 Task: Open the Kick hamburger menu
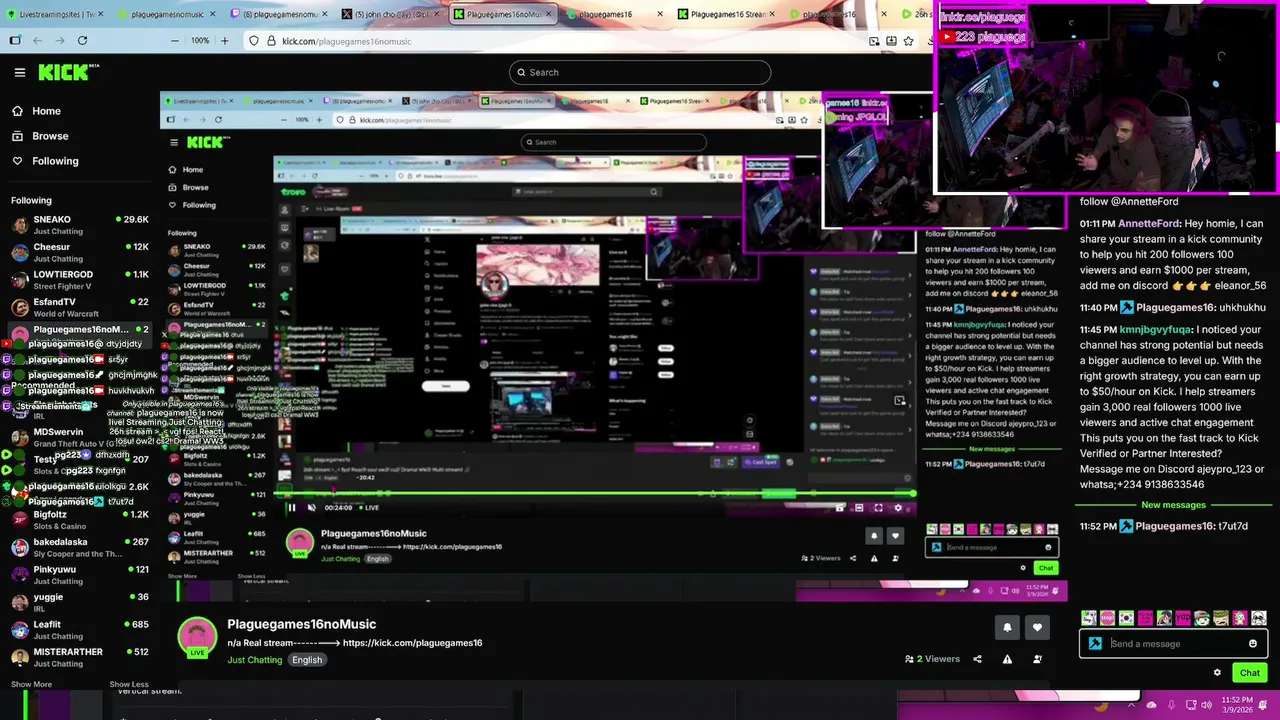19,72
